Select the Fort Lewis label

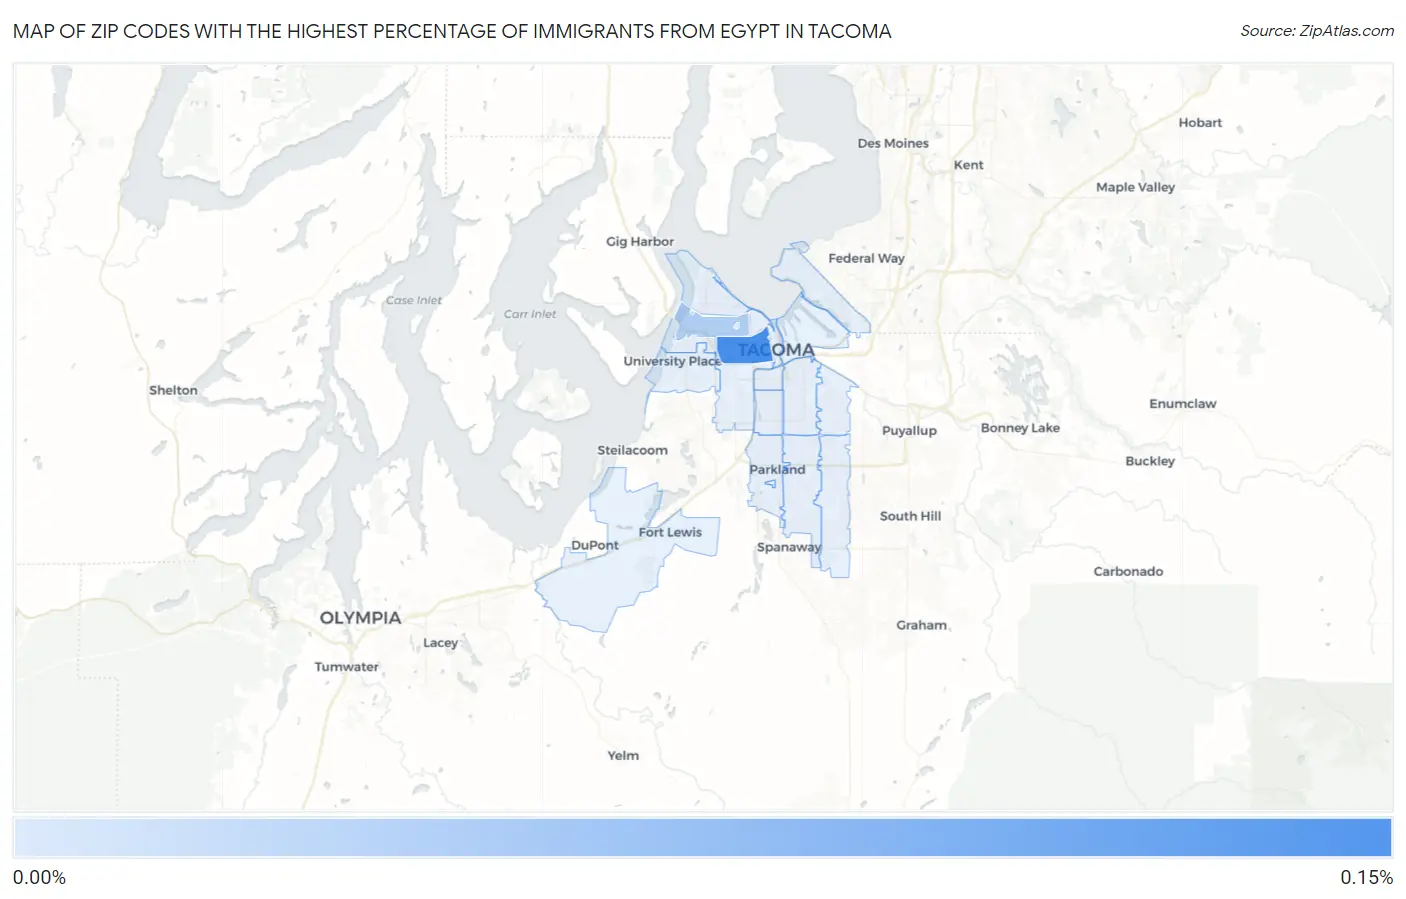[x=670, y=532]
